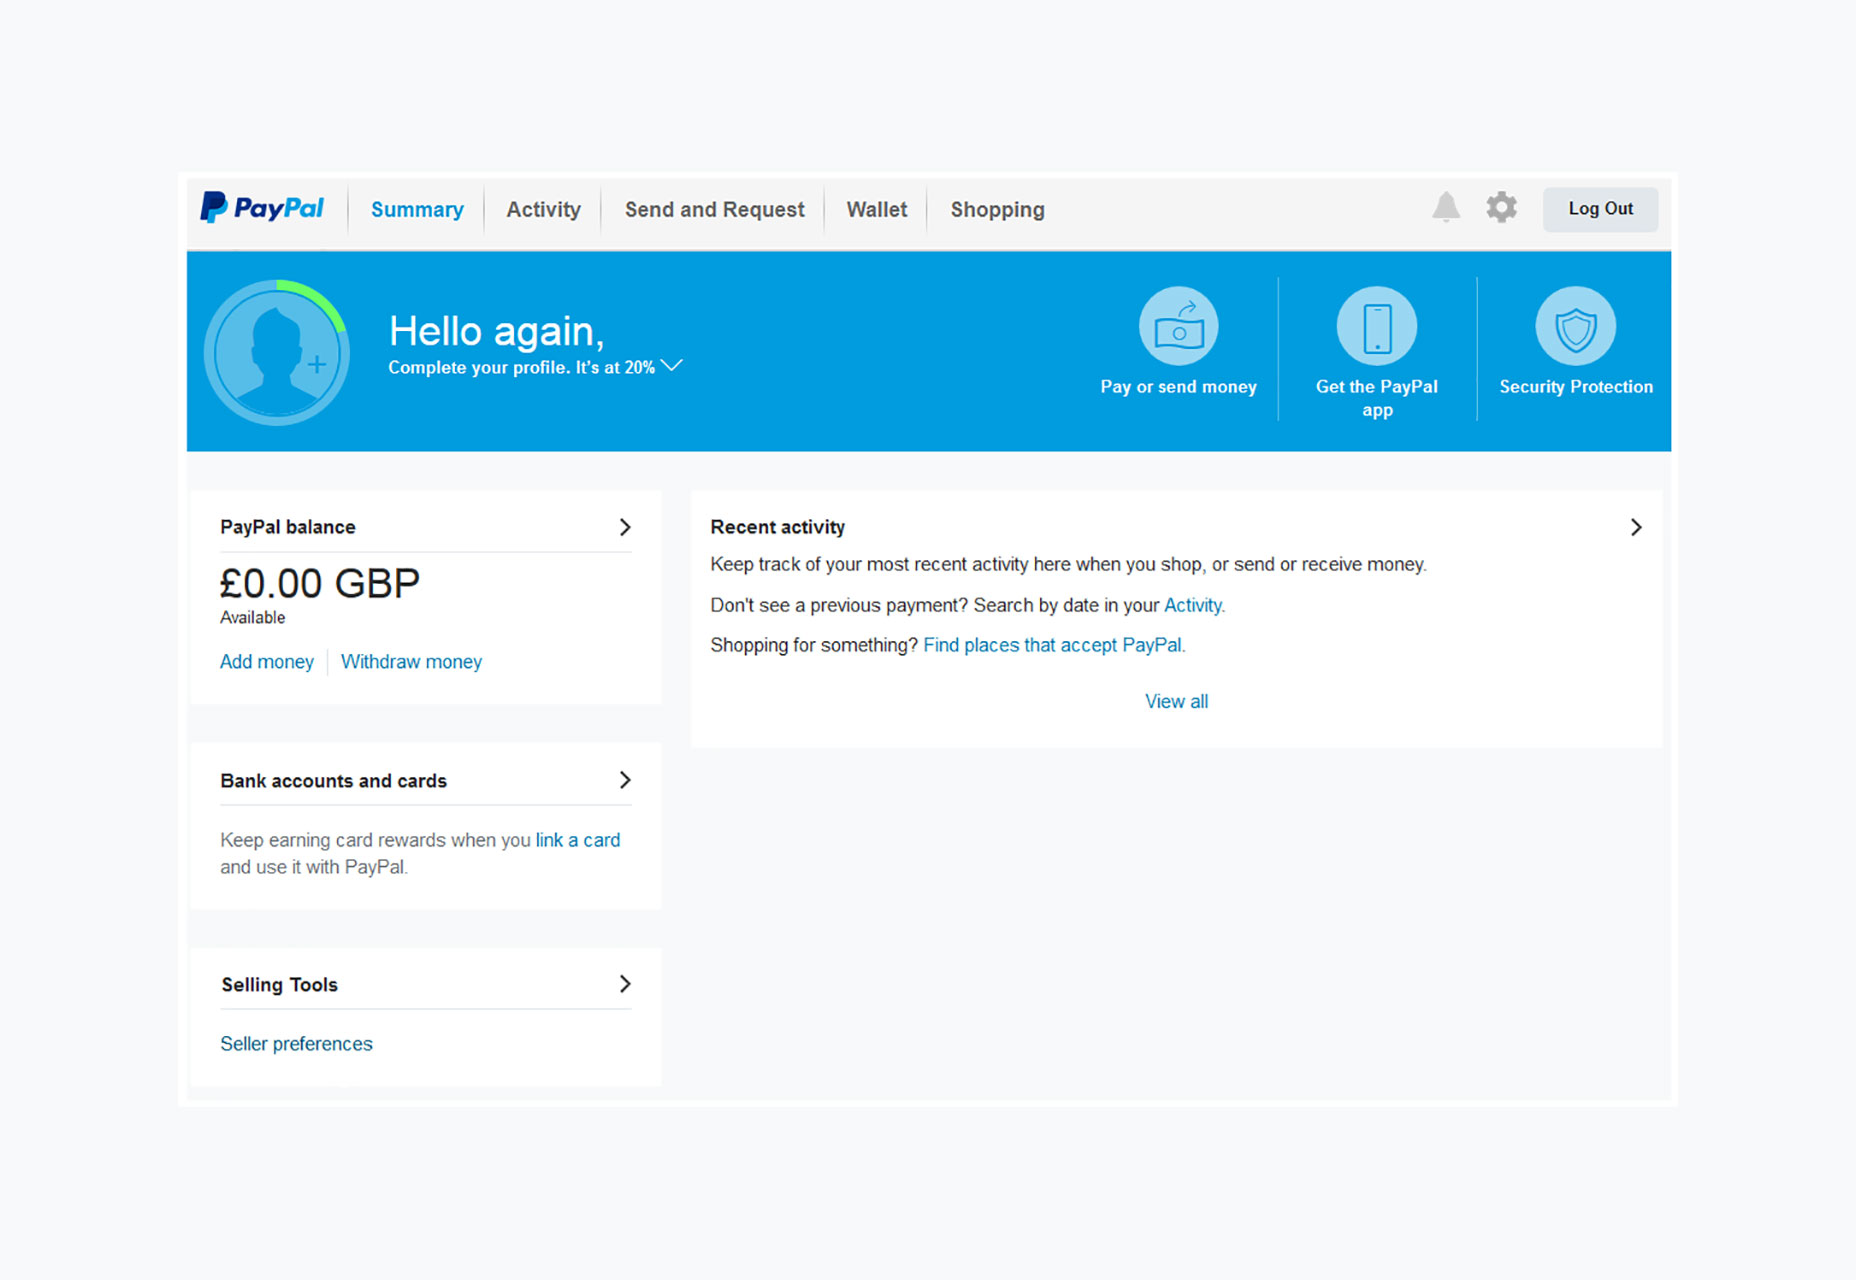Switch to the Summary tab
This screenshot has width=1856, height=1280.
[x=417, y=210]
